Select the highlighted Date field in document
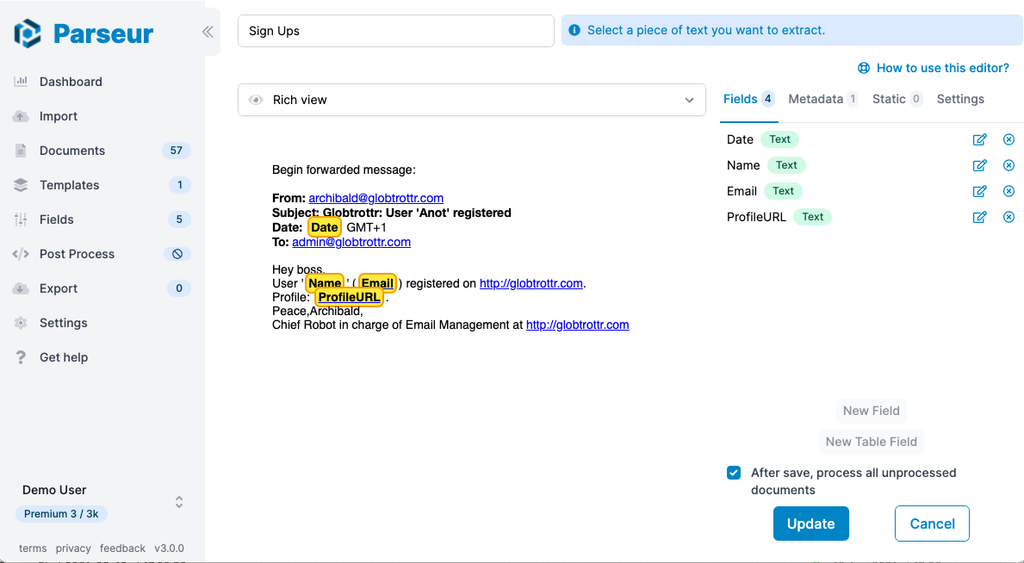 [x=325, y=227]
